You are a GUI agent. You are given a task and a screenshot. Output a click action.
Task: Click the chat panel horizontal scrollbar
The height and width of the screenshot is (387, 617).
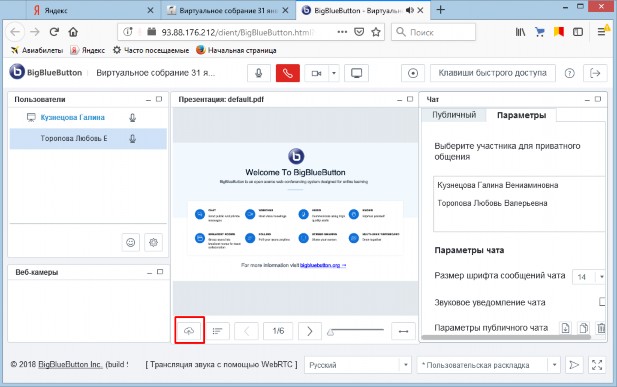pos(506,337)
